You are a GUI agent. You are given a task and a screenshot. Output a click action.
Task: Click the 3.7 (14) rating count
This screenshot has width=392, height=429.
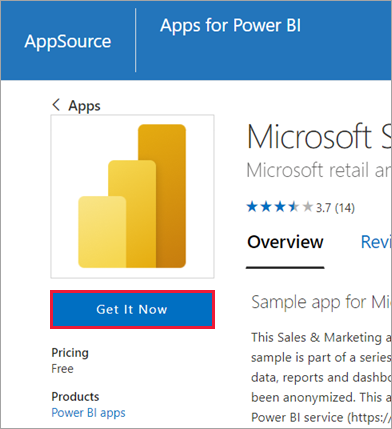point(335,208)
